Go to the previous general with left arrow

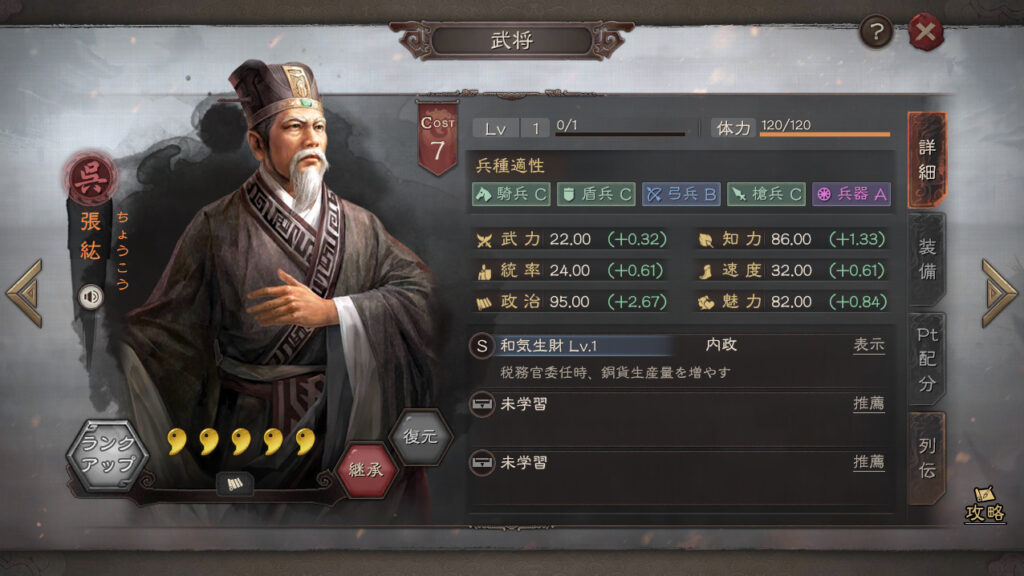click(25, 293)
